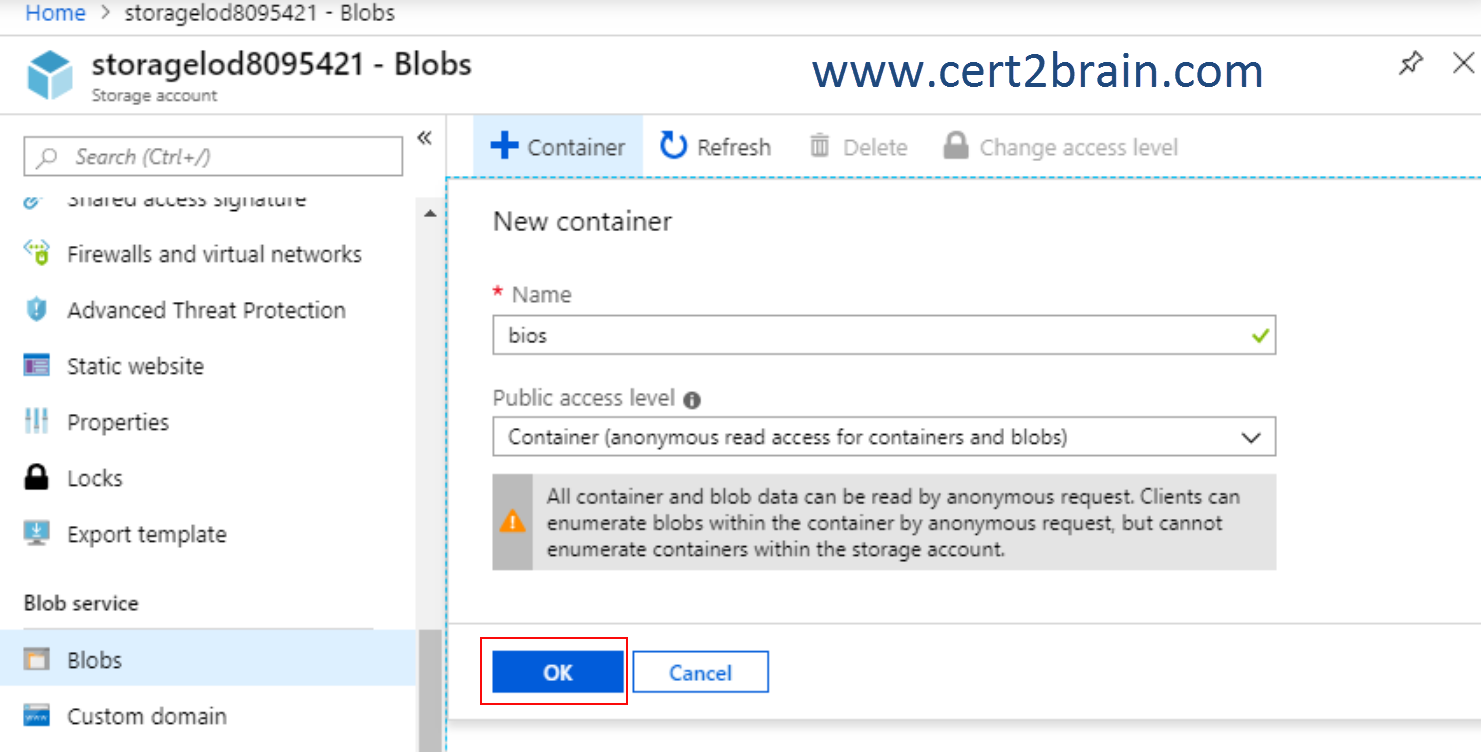This screenshot has width=1481, height=752.
Task: Expand the Public access level dropdown
Action: click(884, 437)
